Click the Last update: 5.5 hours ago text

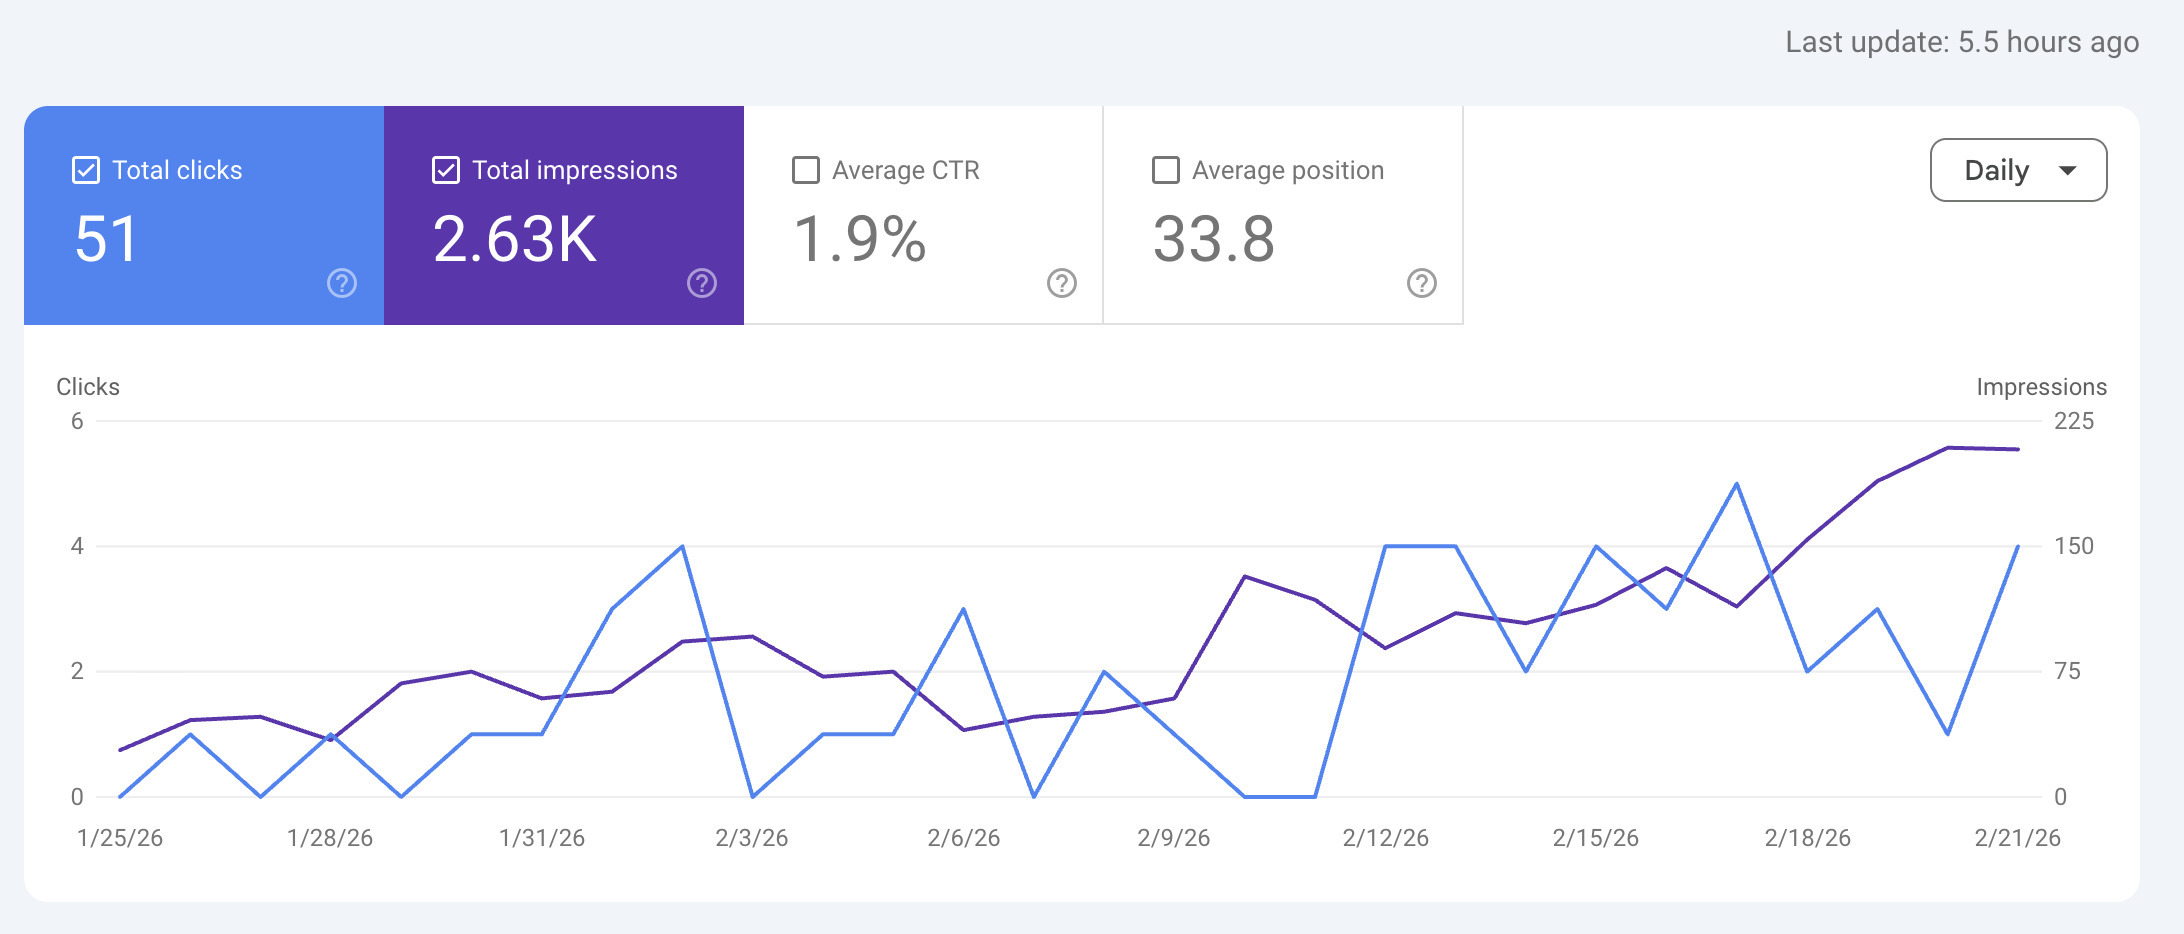pyautogui.click(x=1962, y=42)
